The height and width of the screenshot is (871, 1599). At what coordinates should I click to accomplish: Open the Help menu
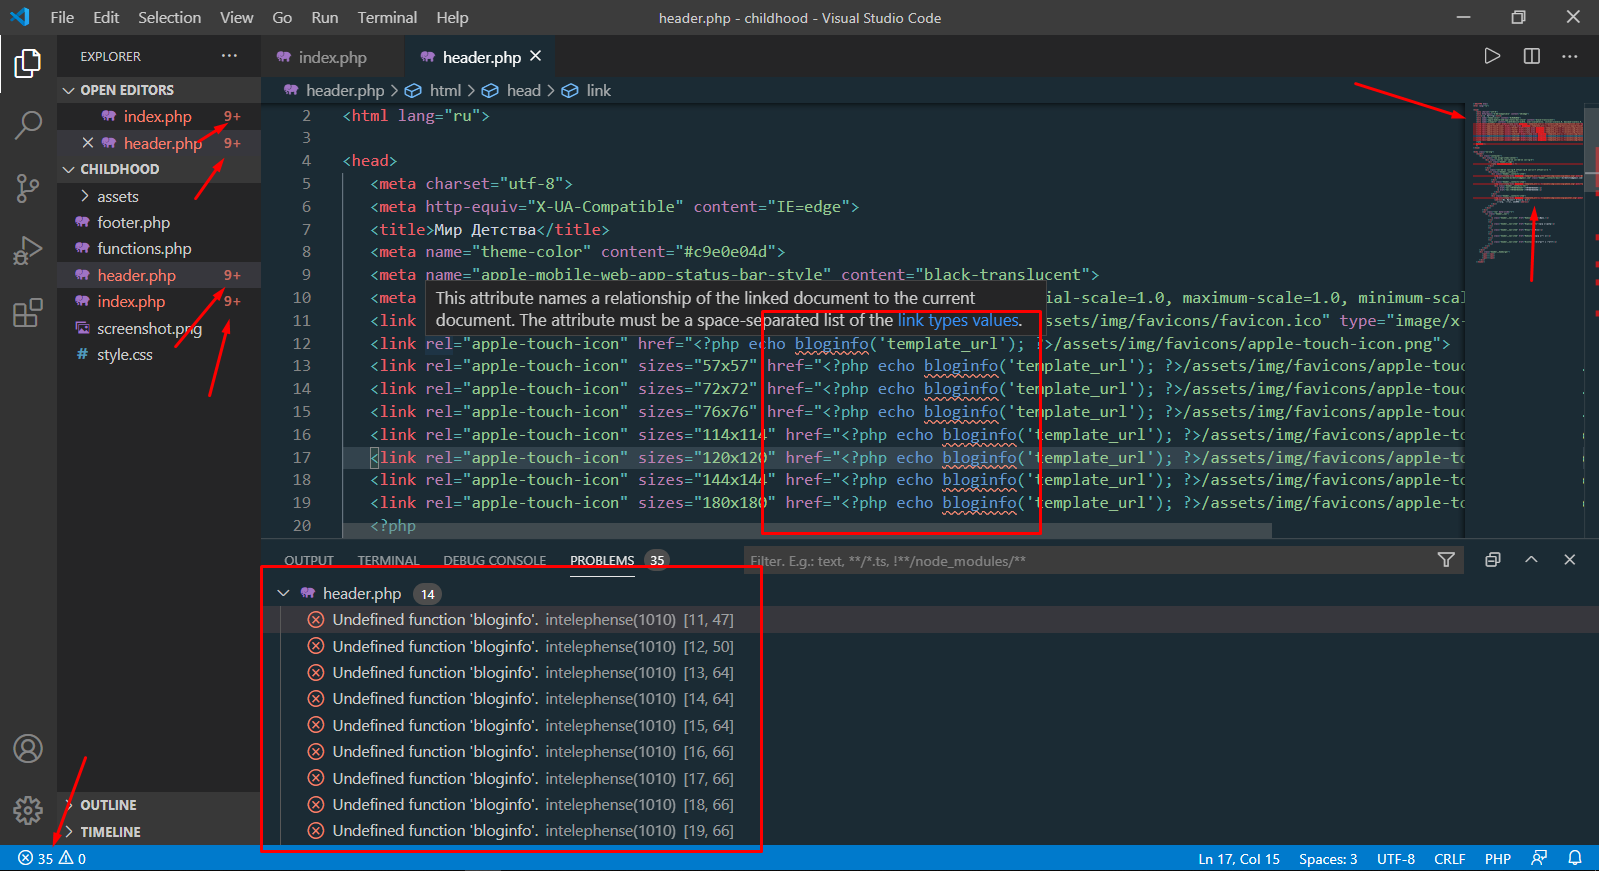click(x=452, y=17)
